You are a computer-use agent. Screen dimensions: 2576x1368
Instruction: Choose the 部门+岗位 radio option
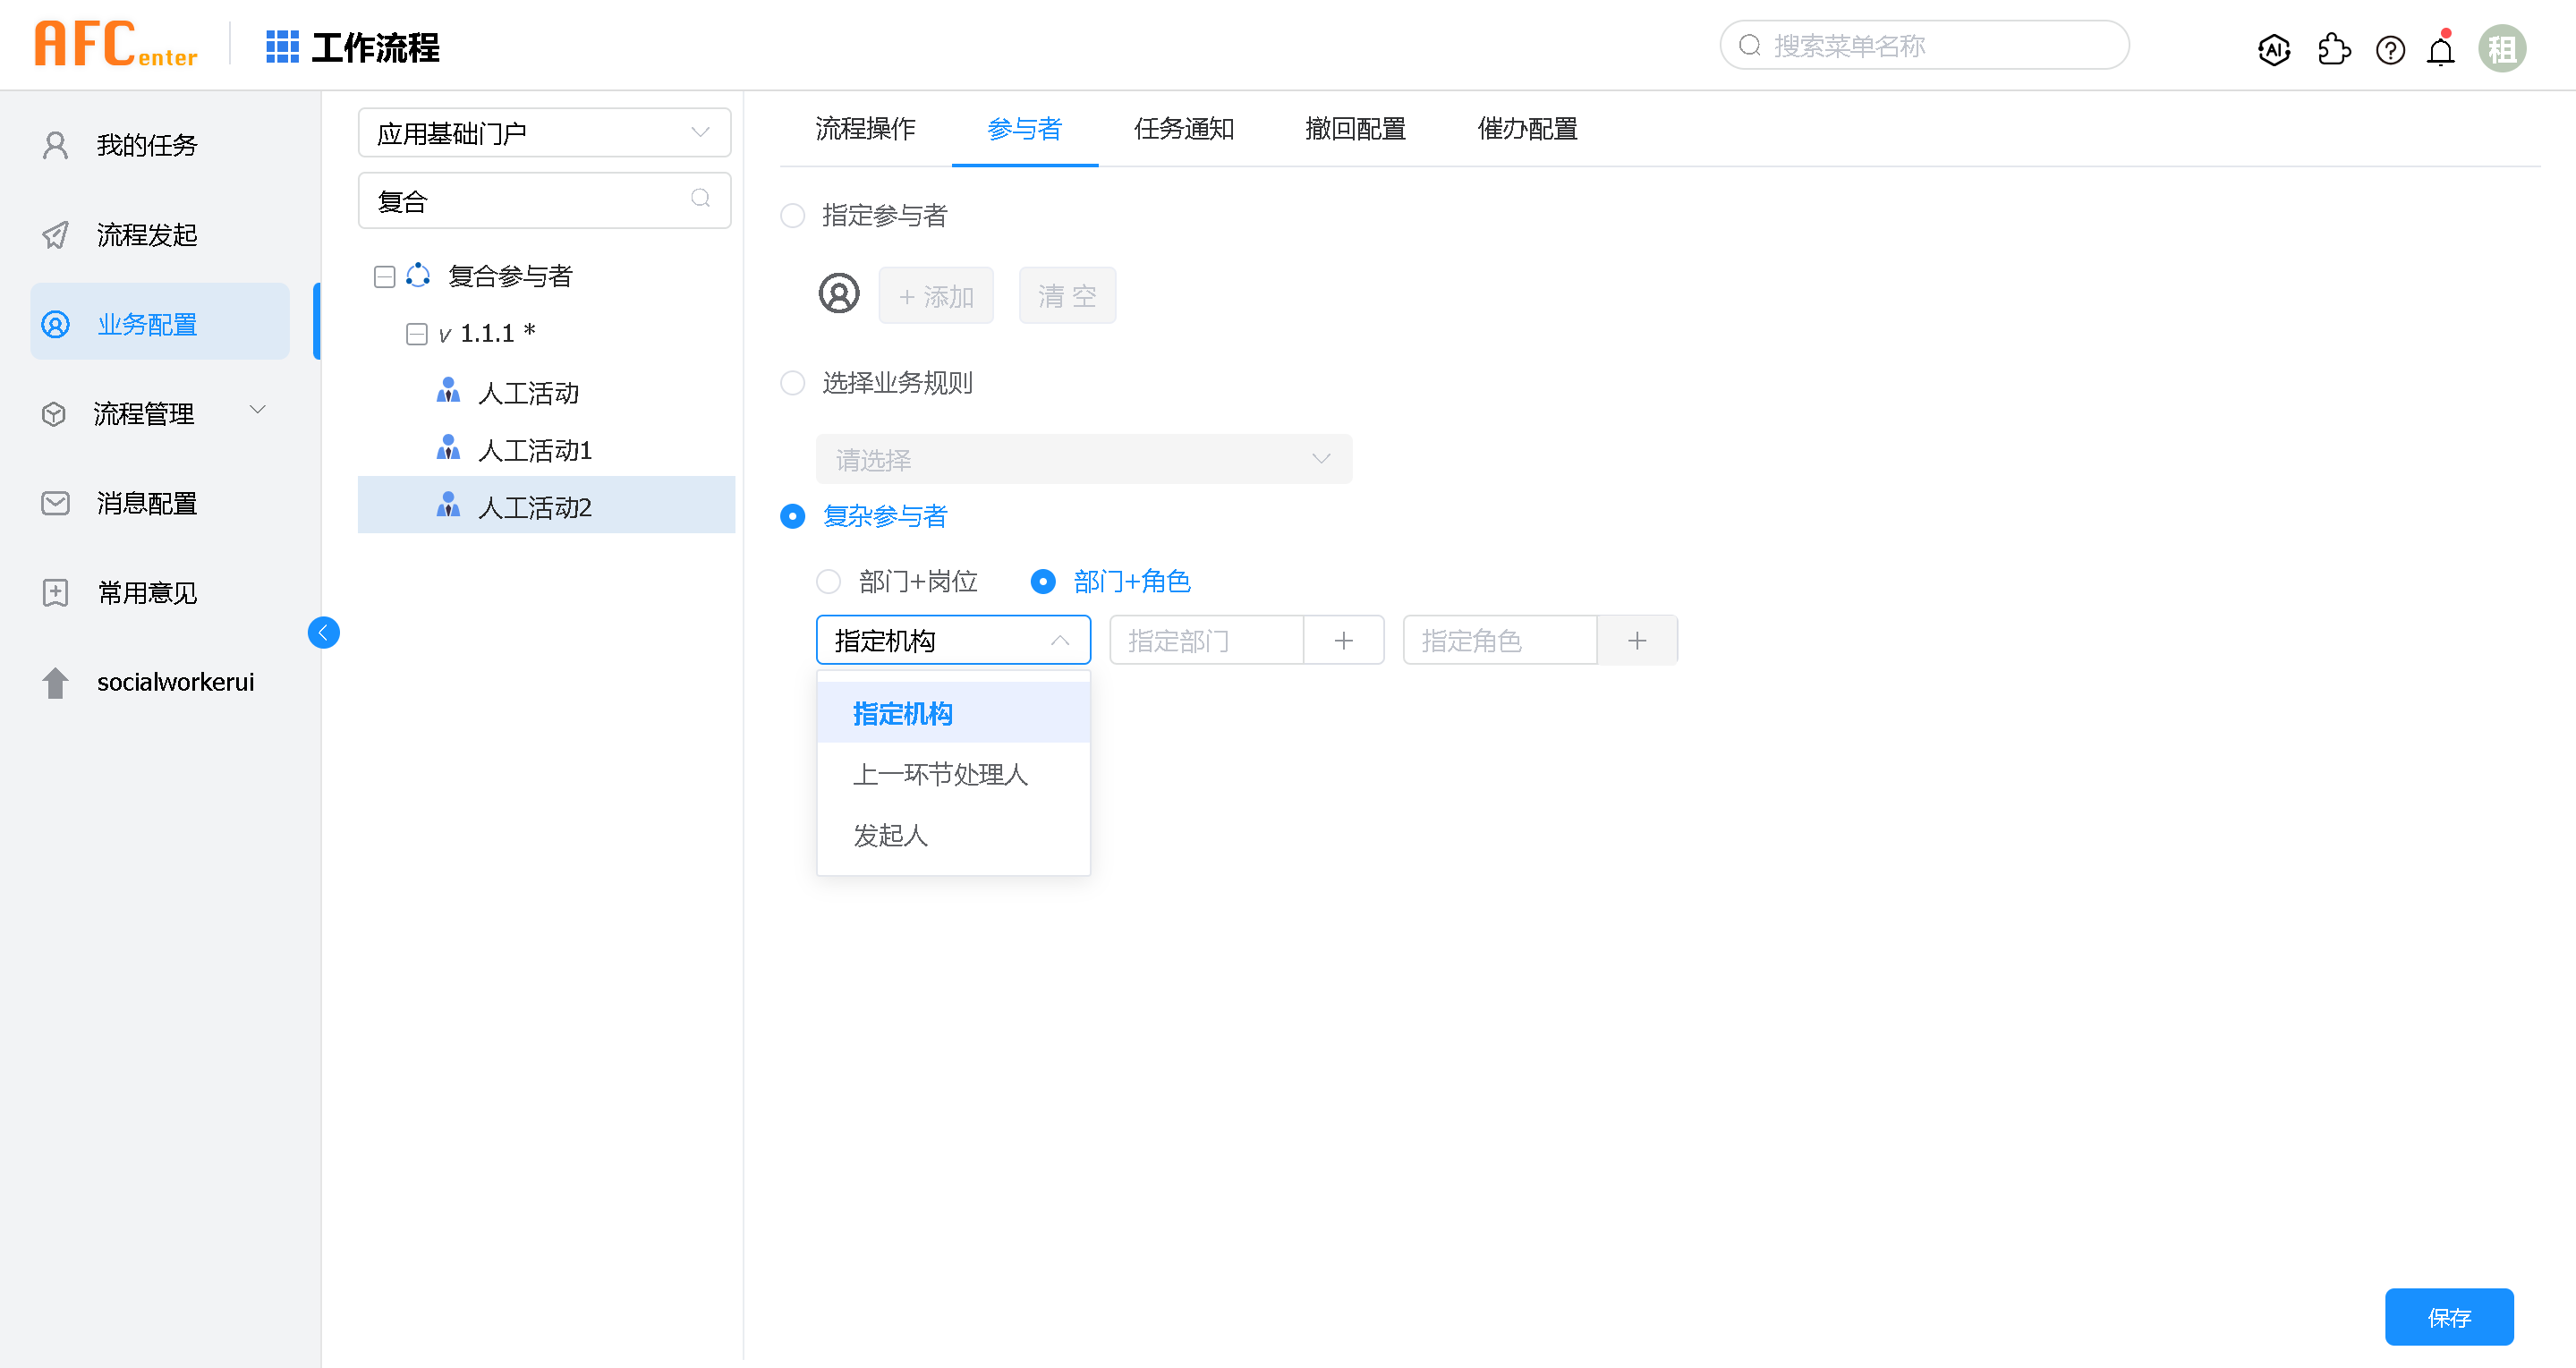point(828,581)
